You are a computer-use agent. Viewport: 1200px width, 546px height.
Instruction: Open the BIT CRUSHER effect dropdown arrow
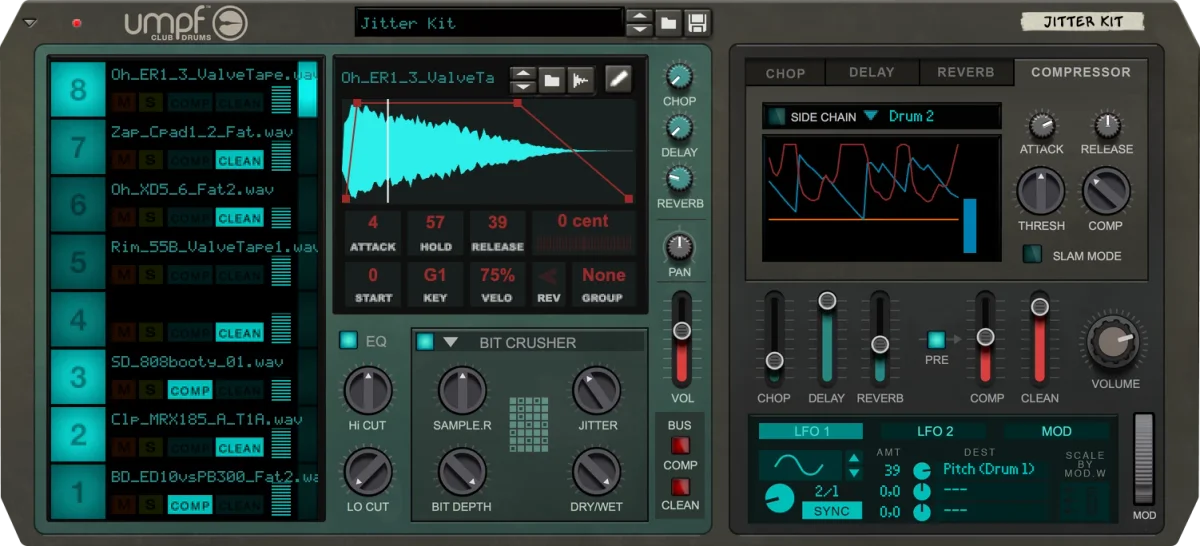click(x=451, y=342)
